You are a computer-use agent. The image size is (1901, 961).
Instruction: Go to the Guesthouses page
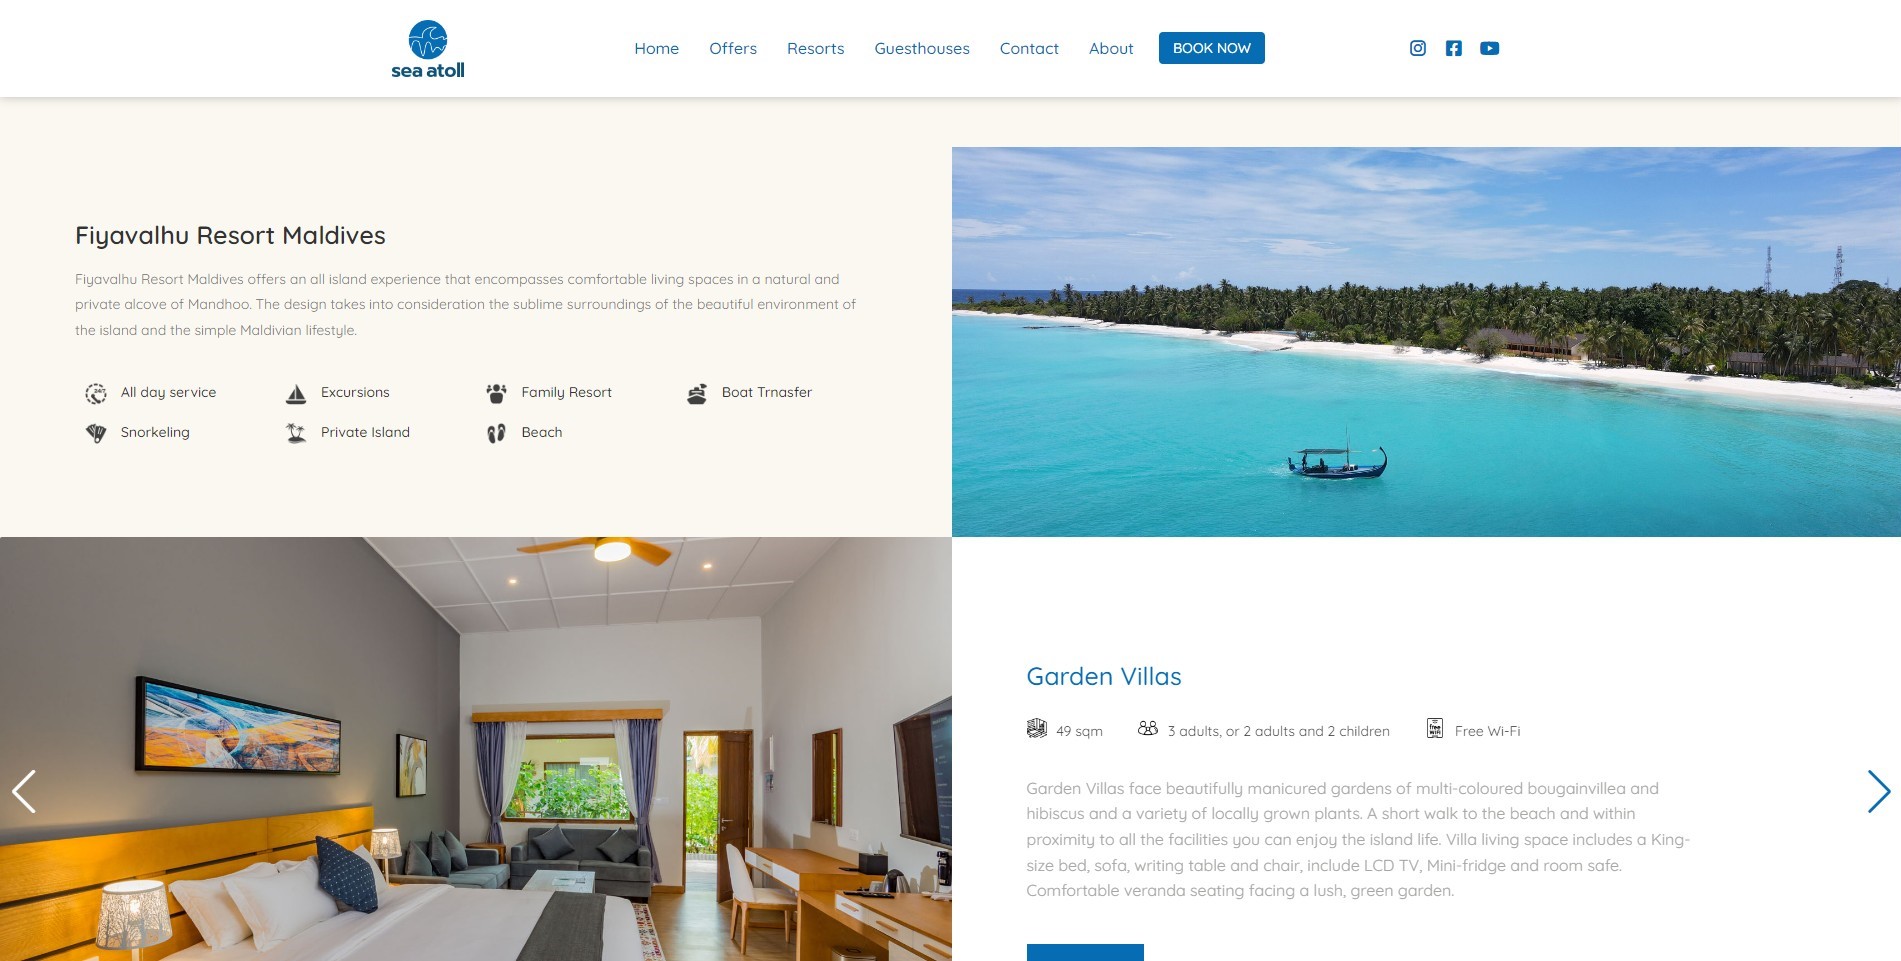click(922, 48)
